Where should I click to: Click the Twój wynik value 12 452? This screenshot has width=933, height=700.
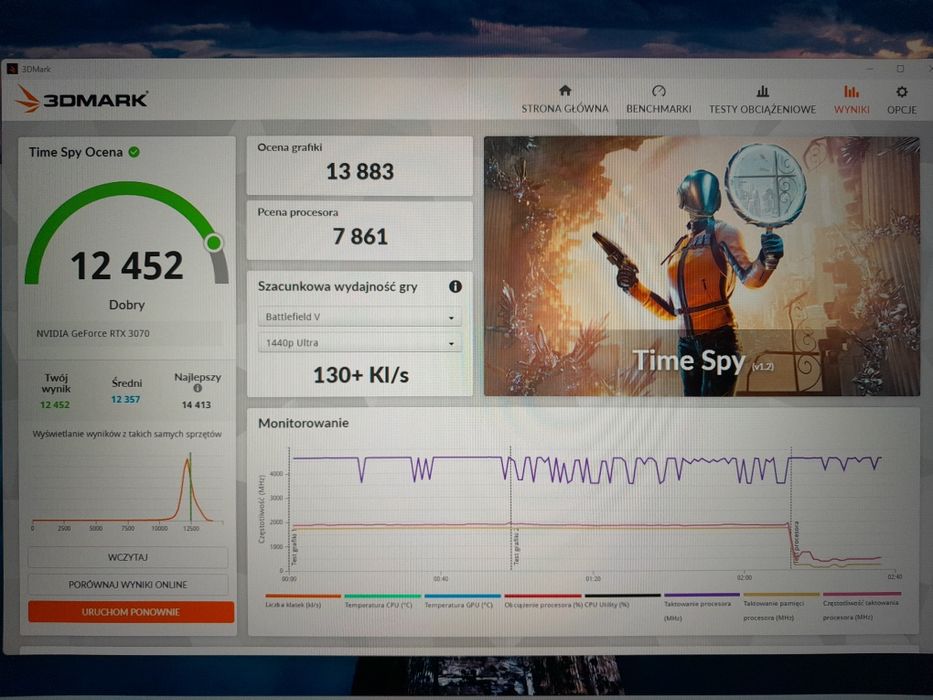pyautogui.click(x=55, y=405)
